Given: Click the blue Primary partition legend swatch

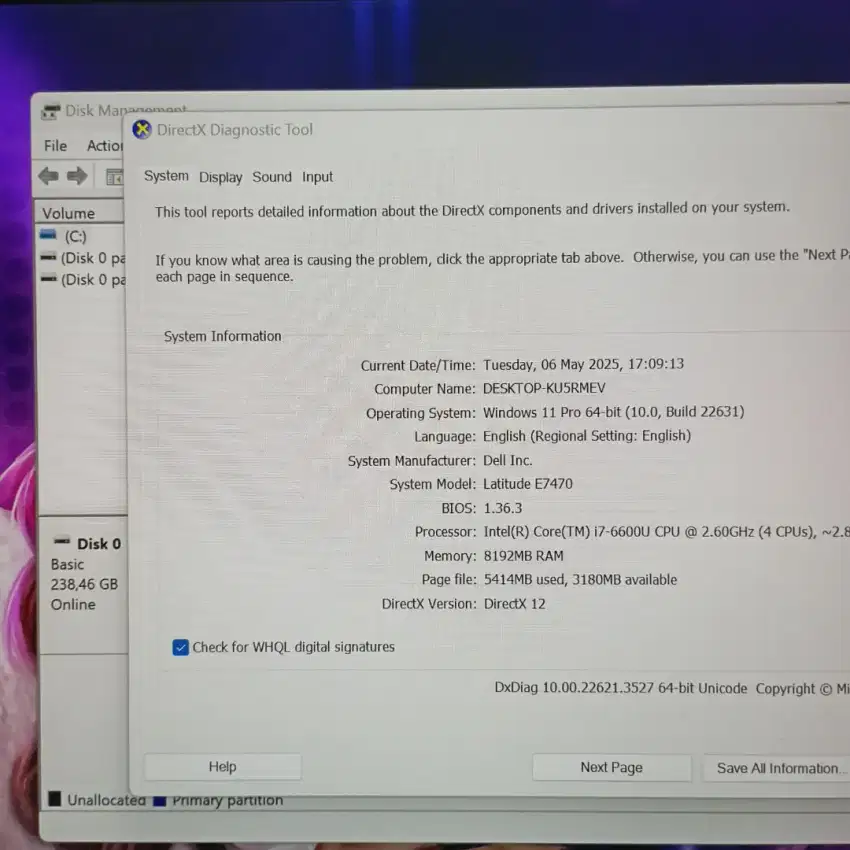Looking at the screenshot, I should click(x=159, y=801).
